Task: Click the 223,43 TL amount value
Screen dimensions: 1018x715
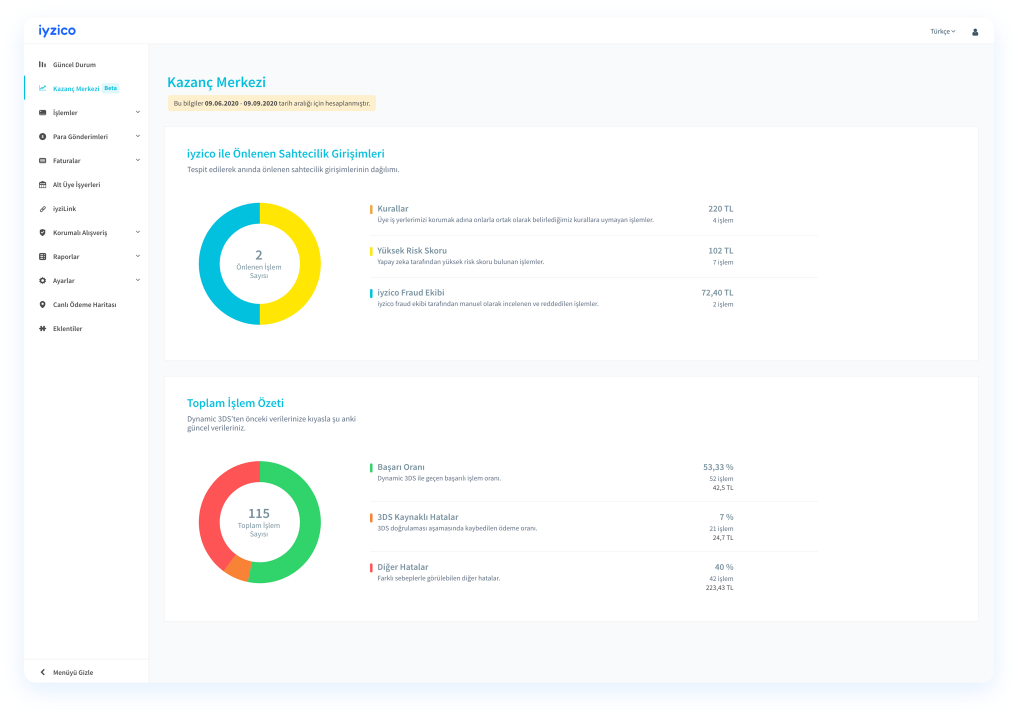Action: click(x=719, y=588)
